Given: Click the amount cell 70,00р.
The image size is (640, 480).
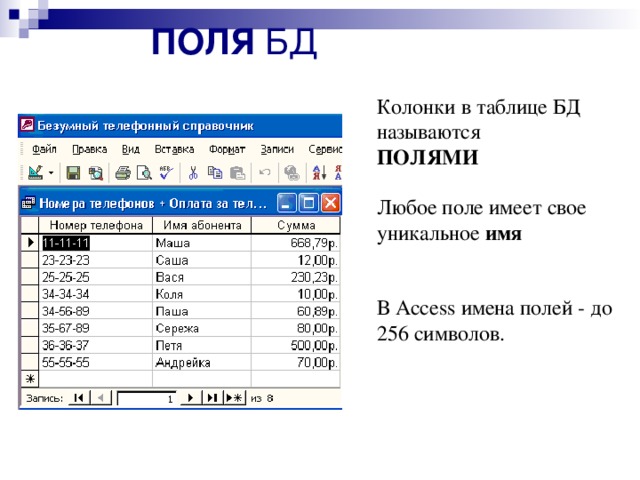Looking at the screenshot, I should tap(296, 362).
